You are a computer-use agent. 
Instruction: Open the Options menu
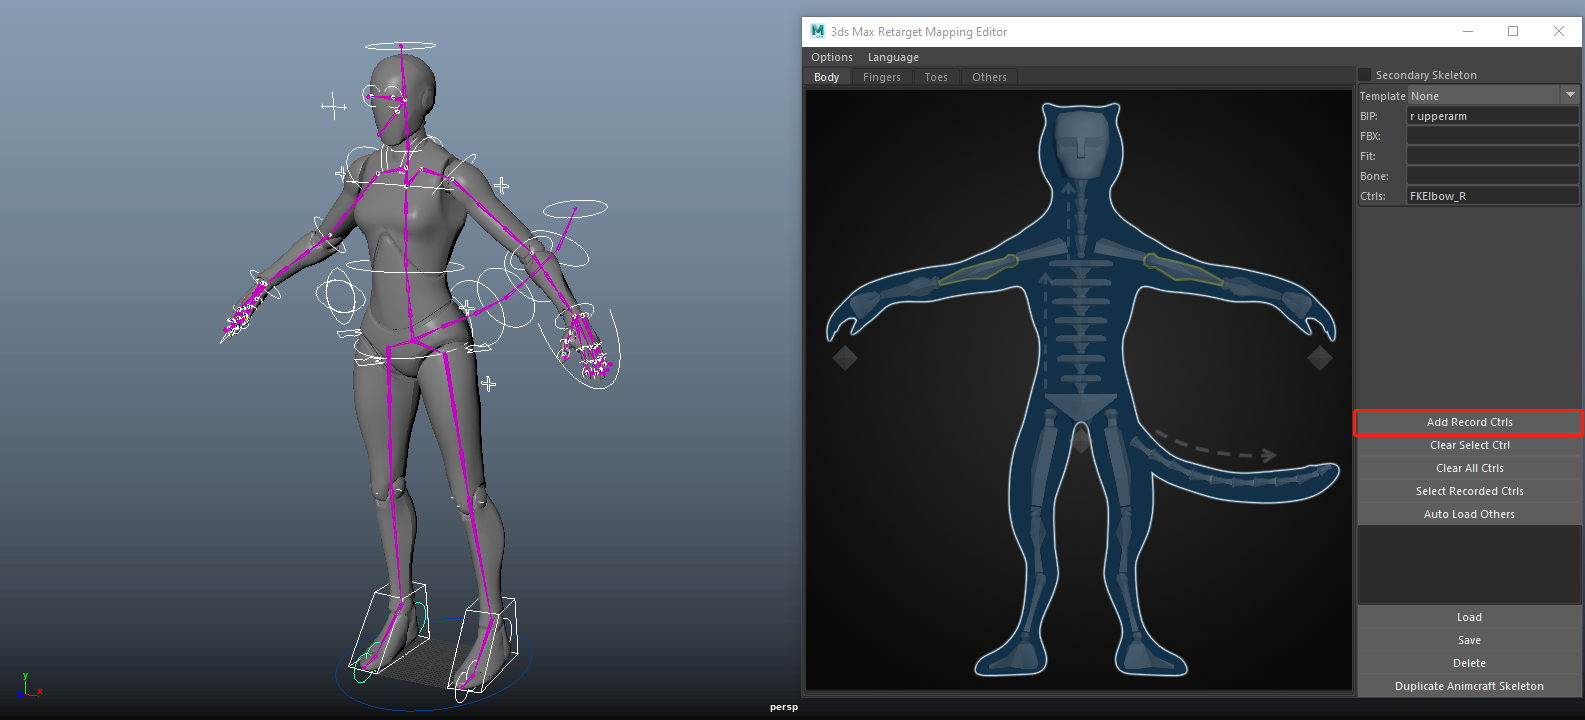pos(831,57)
